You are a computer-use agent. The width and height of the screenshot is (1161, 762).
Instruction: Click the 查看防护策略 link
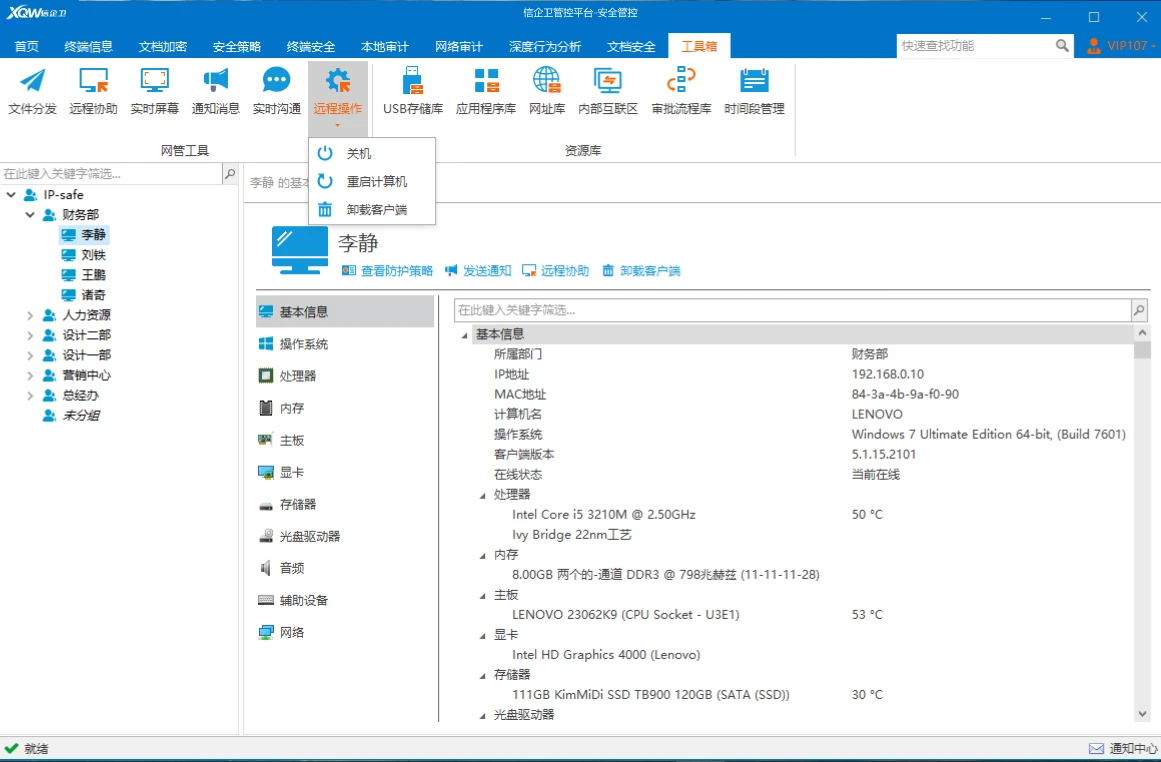pos(387,270)
